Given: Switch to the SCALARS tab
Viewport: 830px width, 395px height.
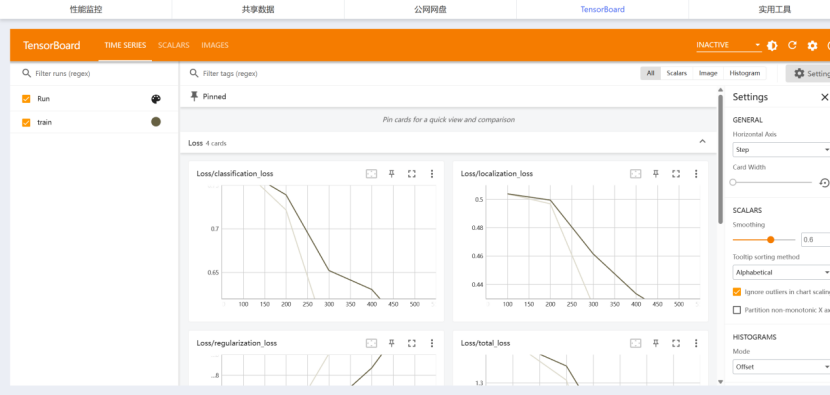Looking at the screenshot, I should (x=174, y=46).
